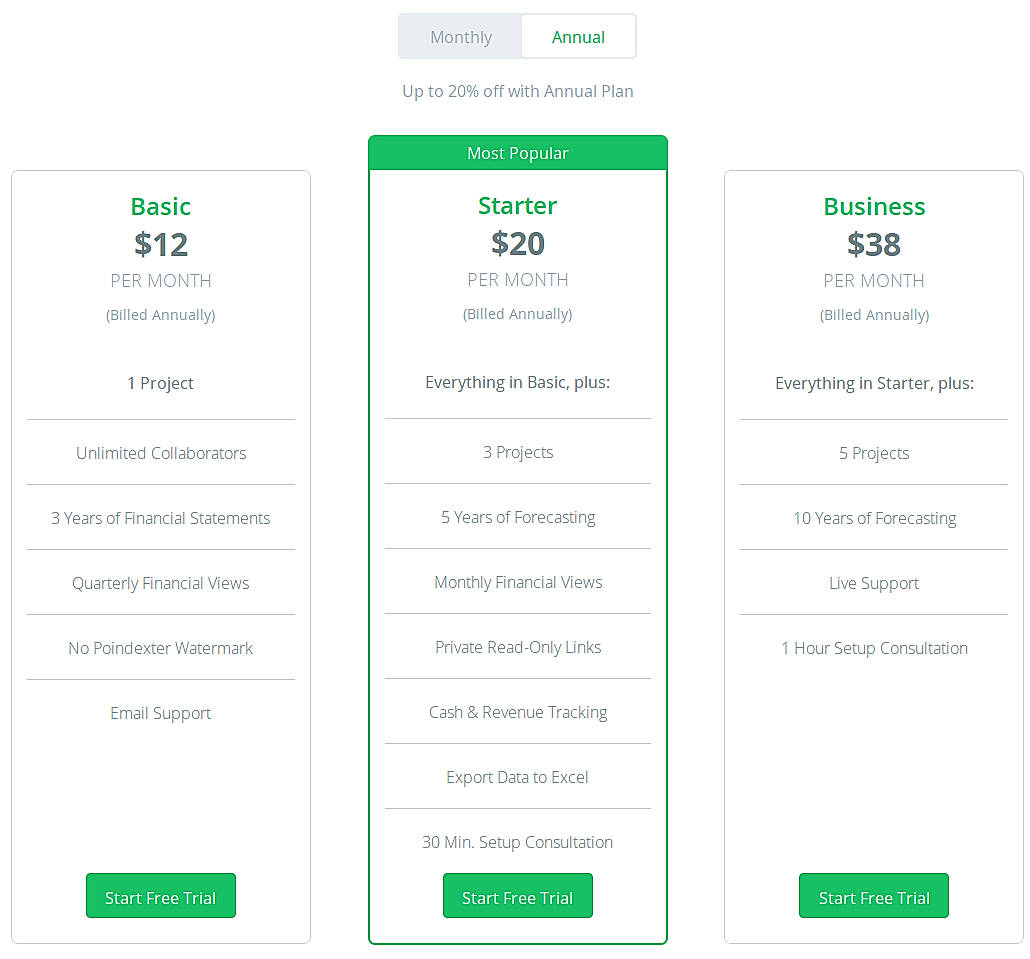This screenshot has width=1030, height=959.
Task: Toggle billing from Annual to Monthly
Action: pyautogui.click(x=460, y=36)
